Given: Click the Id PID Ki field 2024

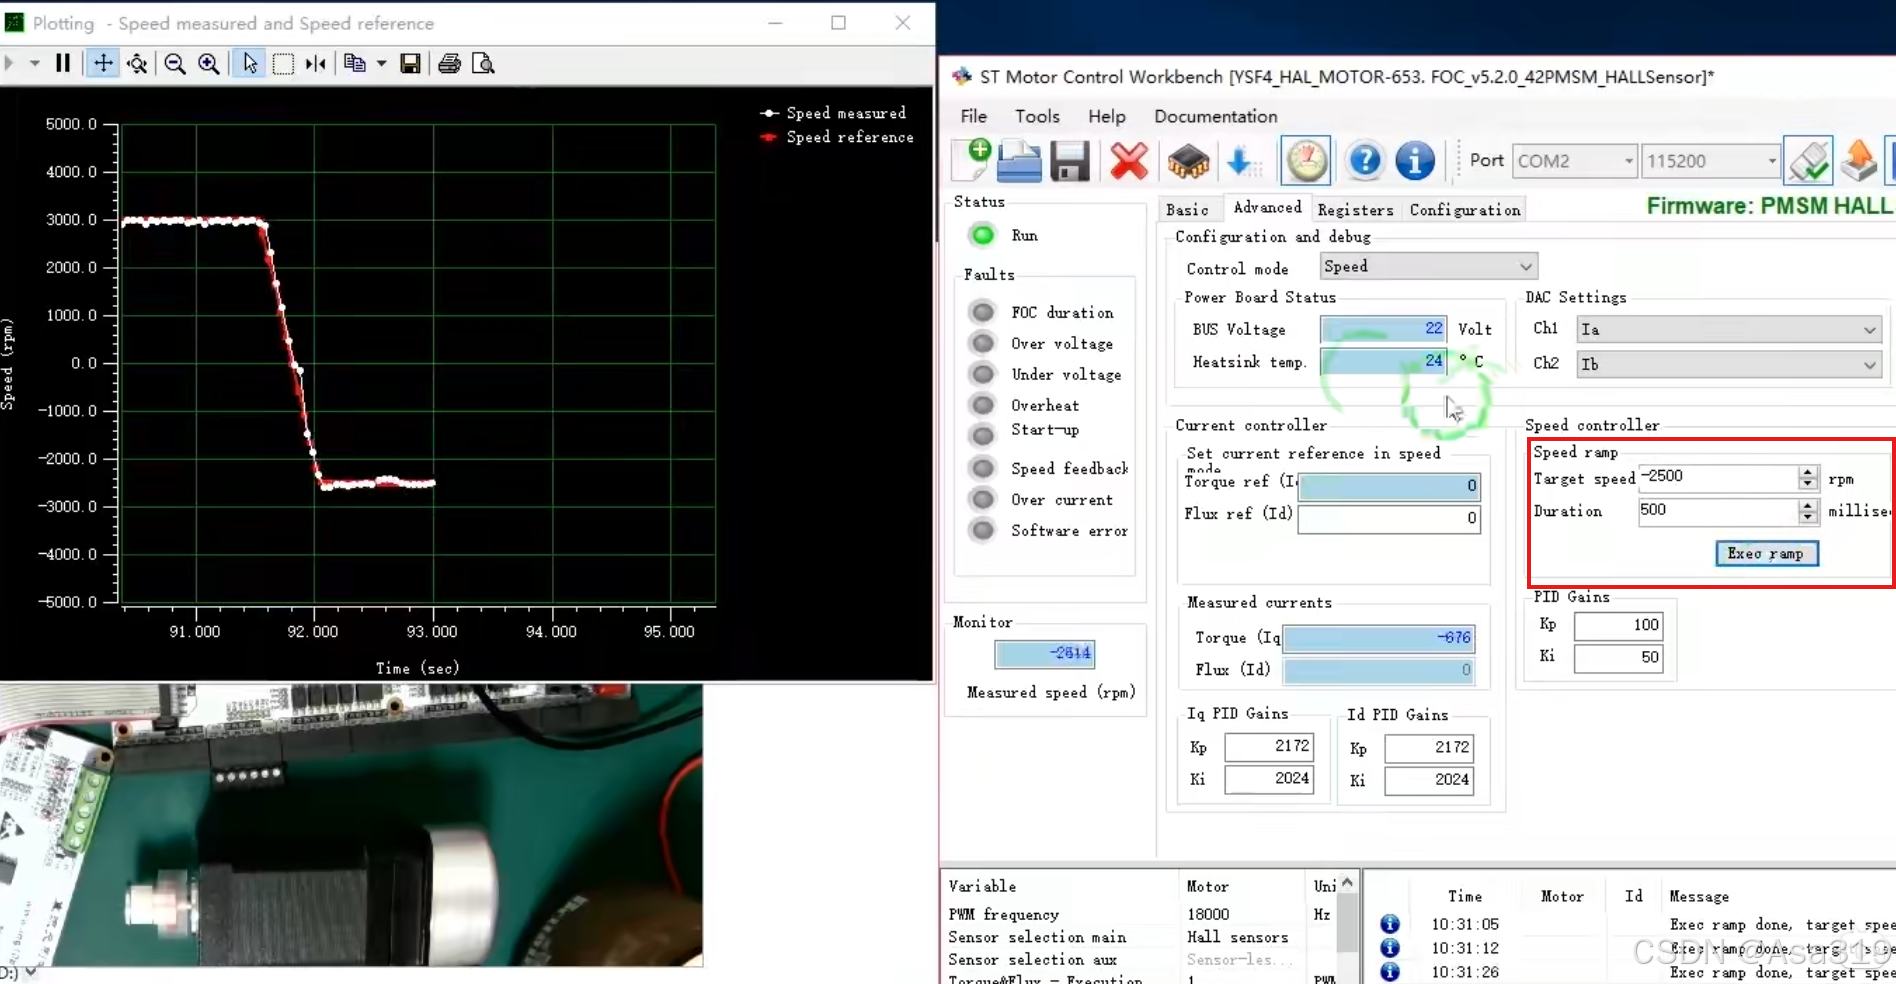Looking at the screenshot, I should click(1428, 779).
